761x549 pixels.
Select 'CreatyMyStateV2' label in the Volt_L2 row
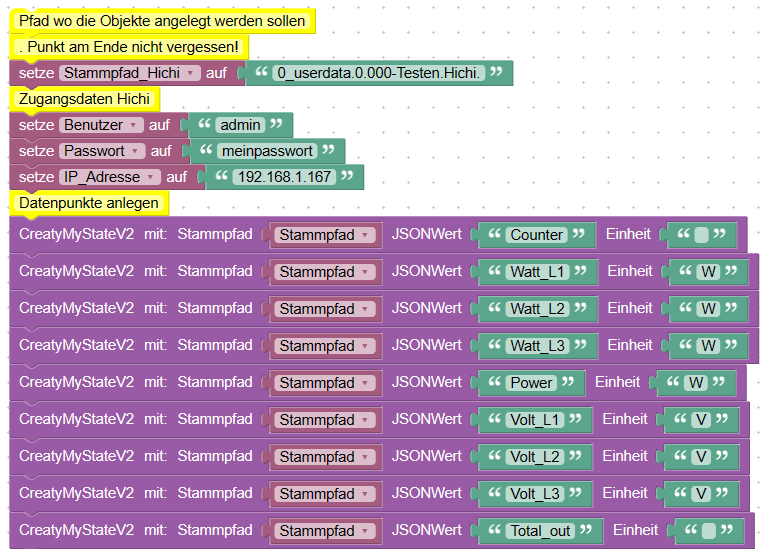point(76,456)
